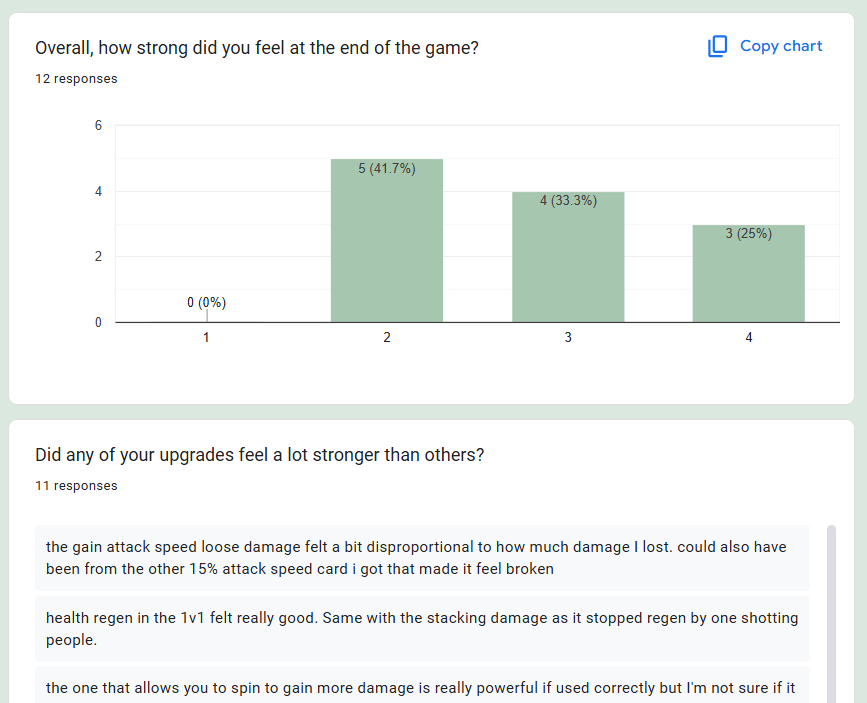Click y-axis value 6 on chart
The height and width of the screenshot is (703, 867).
[98, 126]
